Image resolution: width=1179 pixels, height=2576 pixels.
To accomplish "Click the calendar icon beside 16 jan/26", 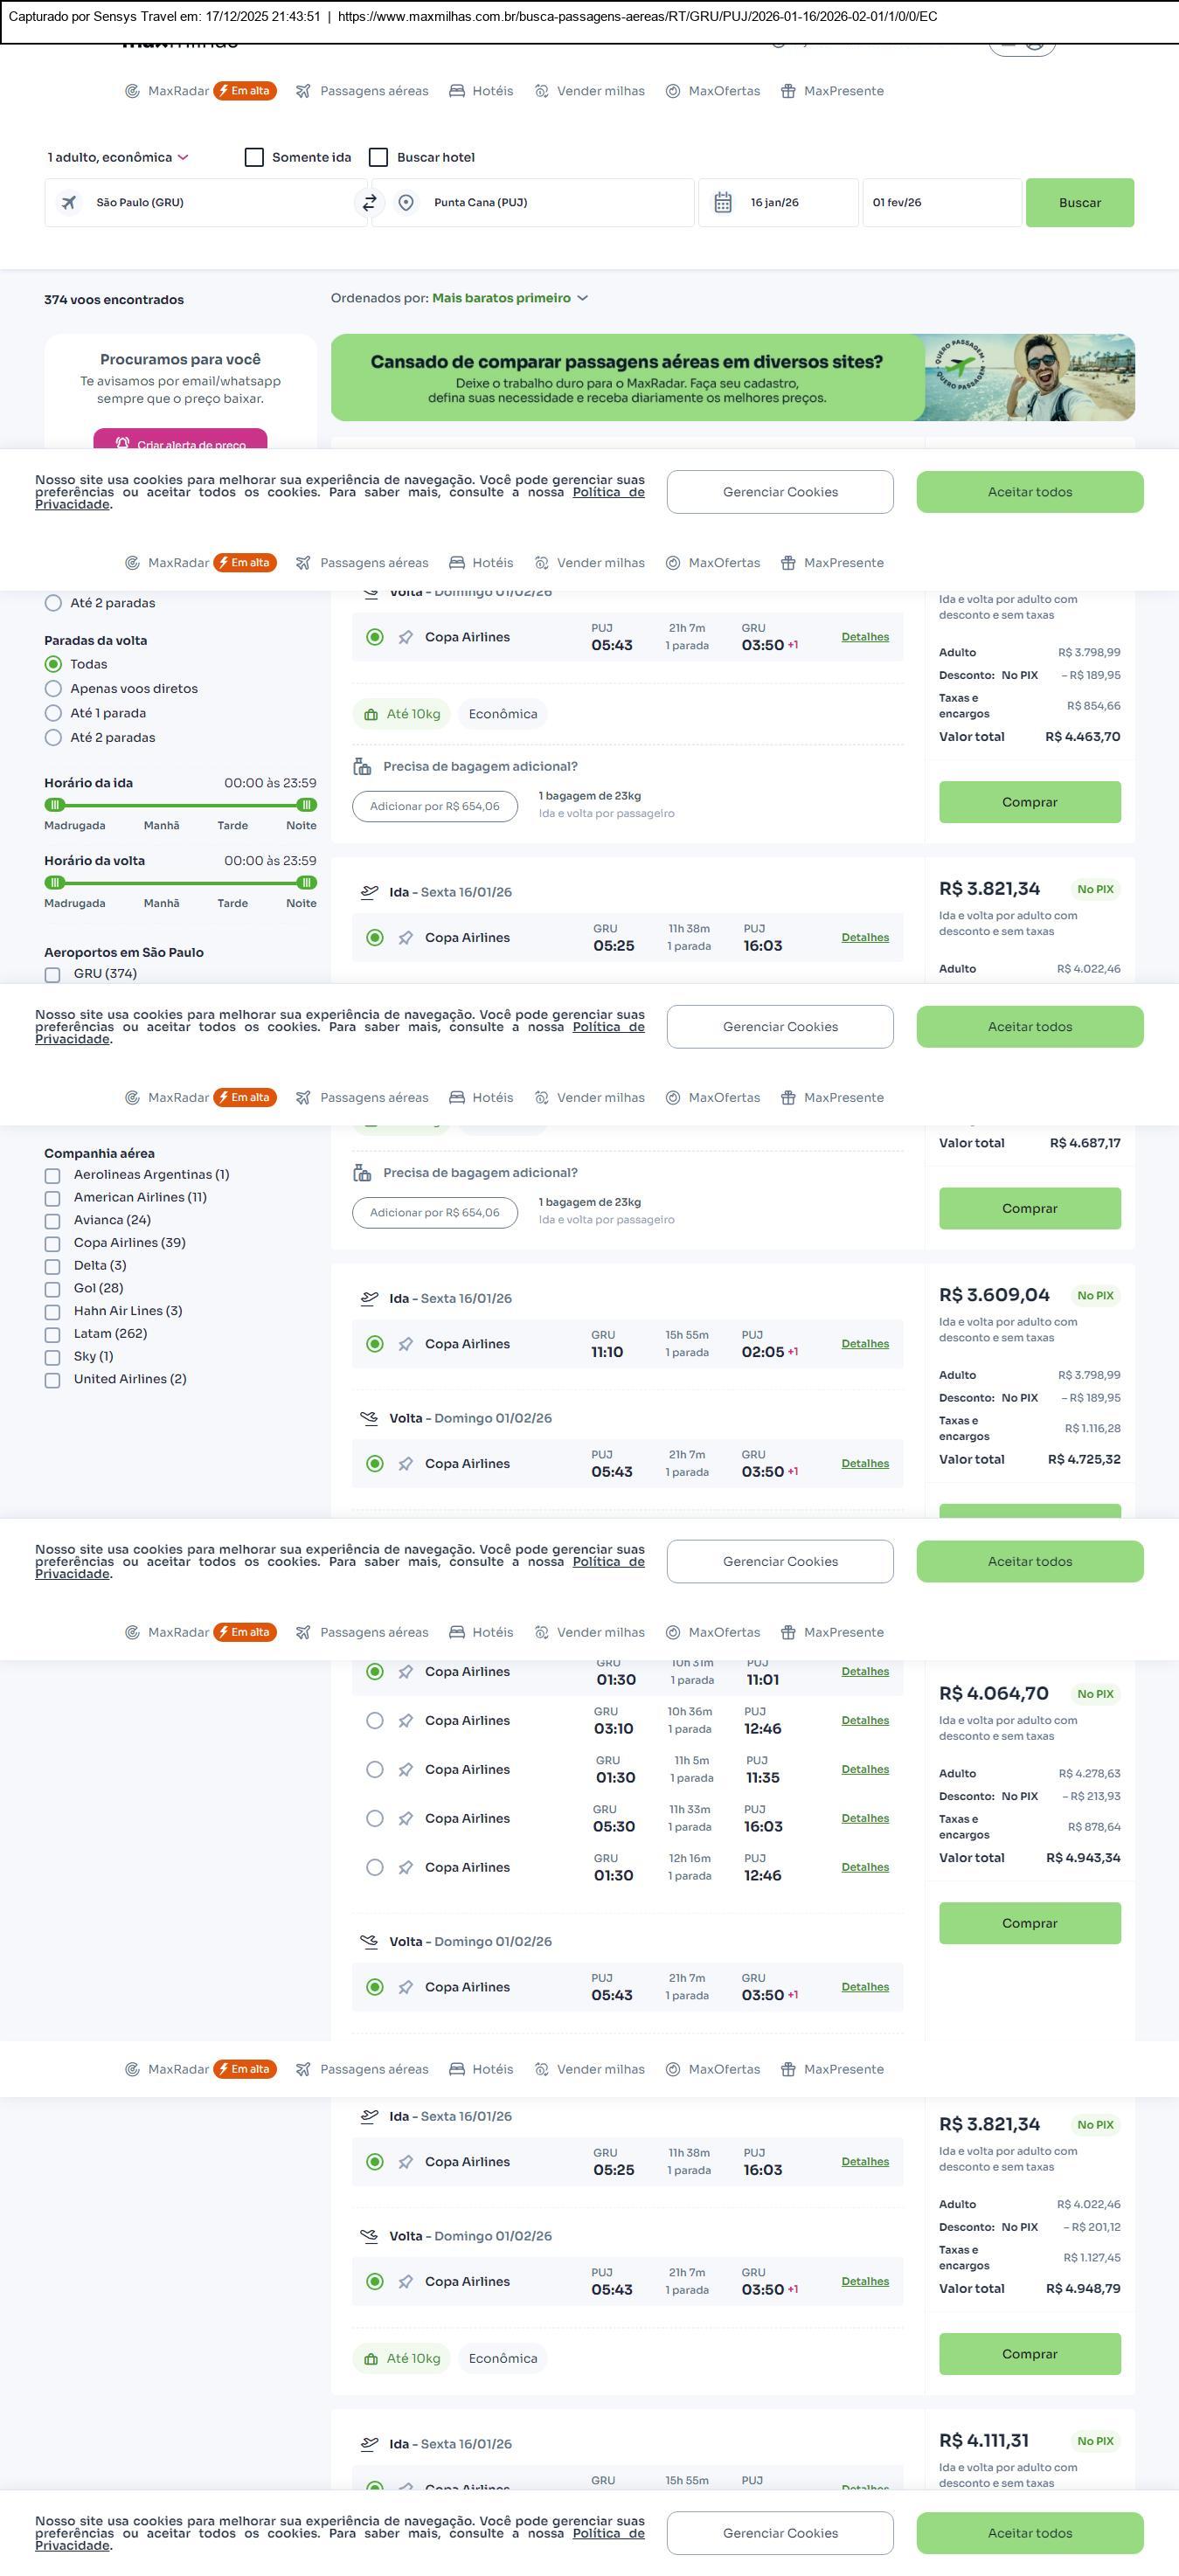I will click(x=723, y=203).
